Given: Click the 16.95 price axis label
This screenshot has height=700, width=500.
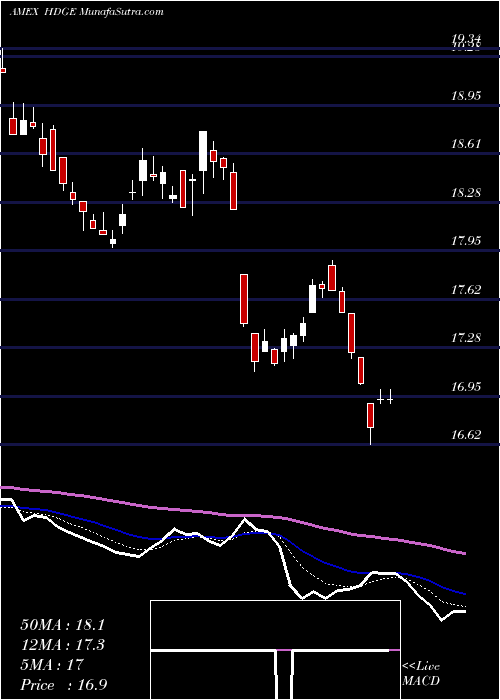Looking at the screenshot, I should pyautogui.click(x=466, y=387).
